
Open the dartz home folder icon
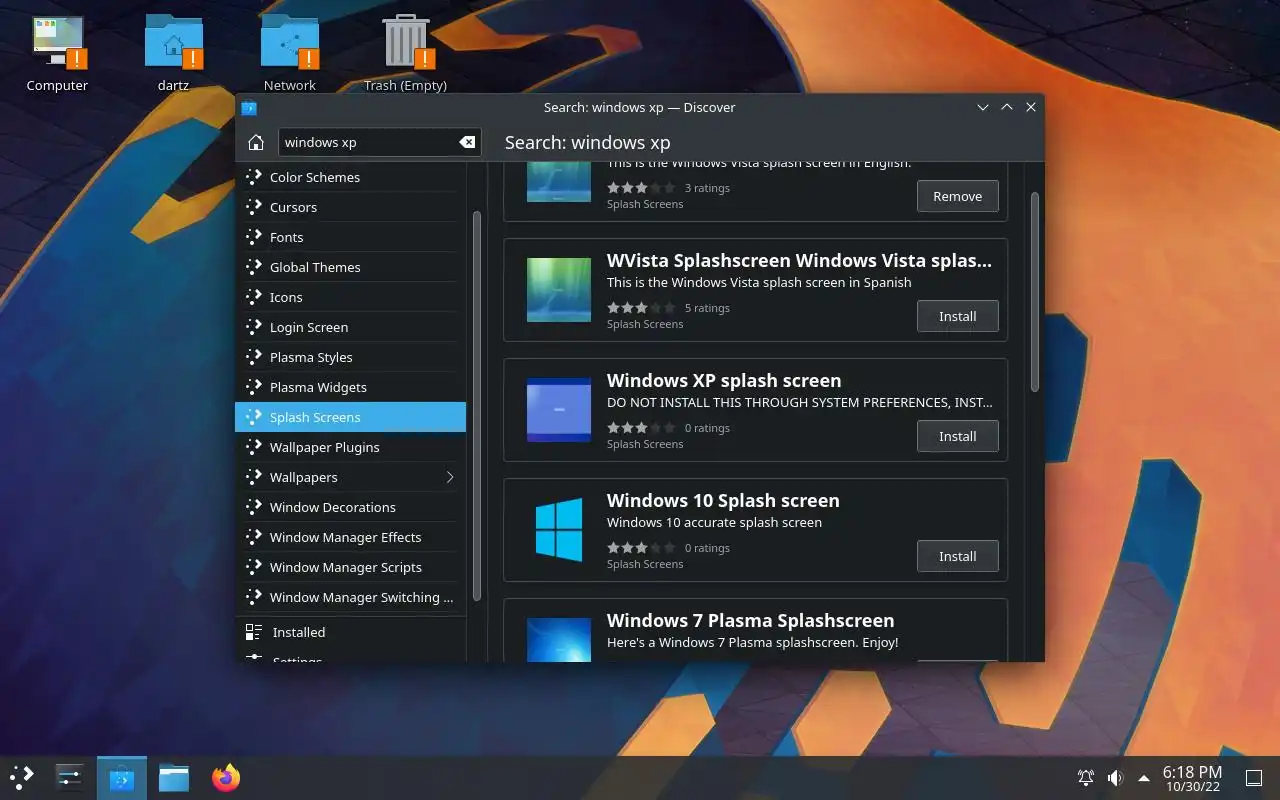pos(173,54)
